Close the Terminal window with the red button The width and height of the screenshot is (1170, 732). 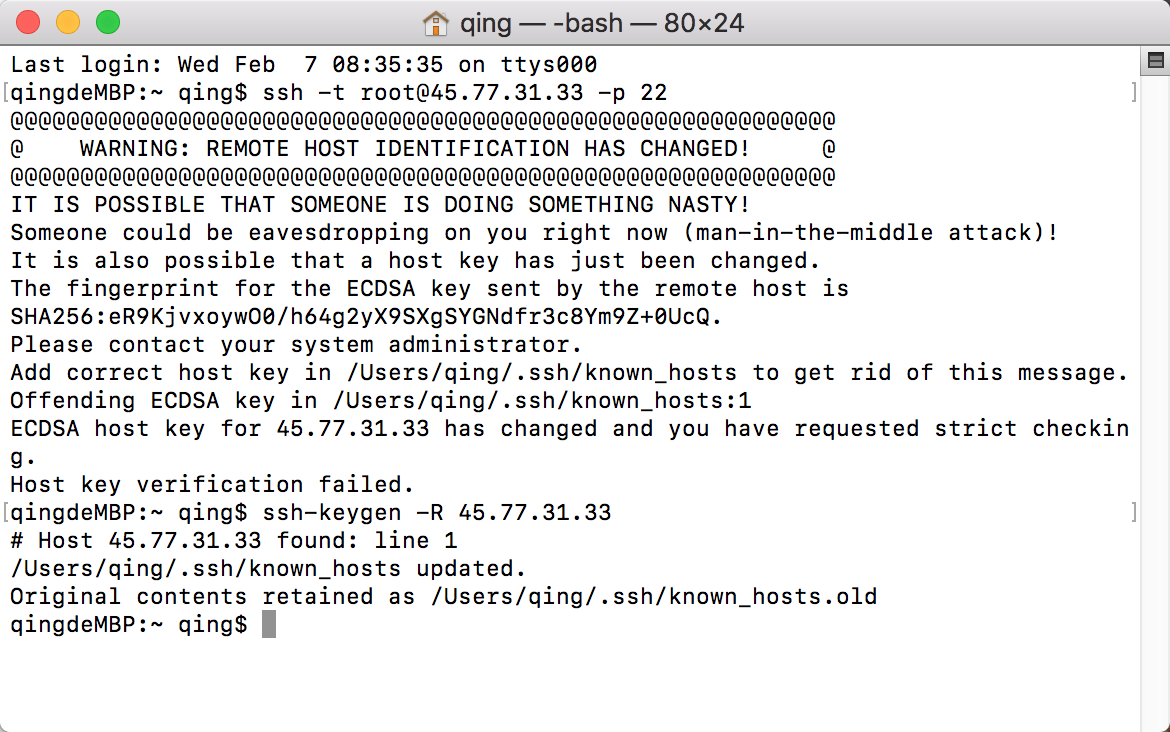pyautogui.click(x=28, y=22)
